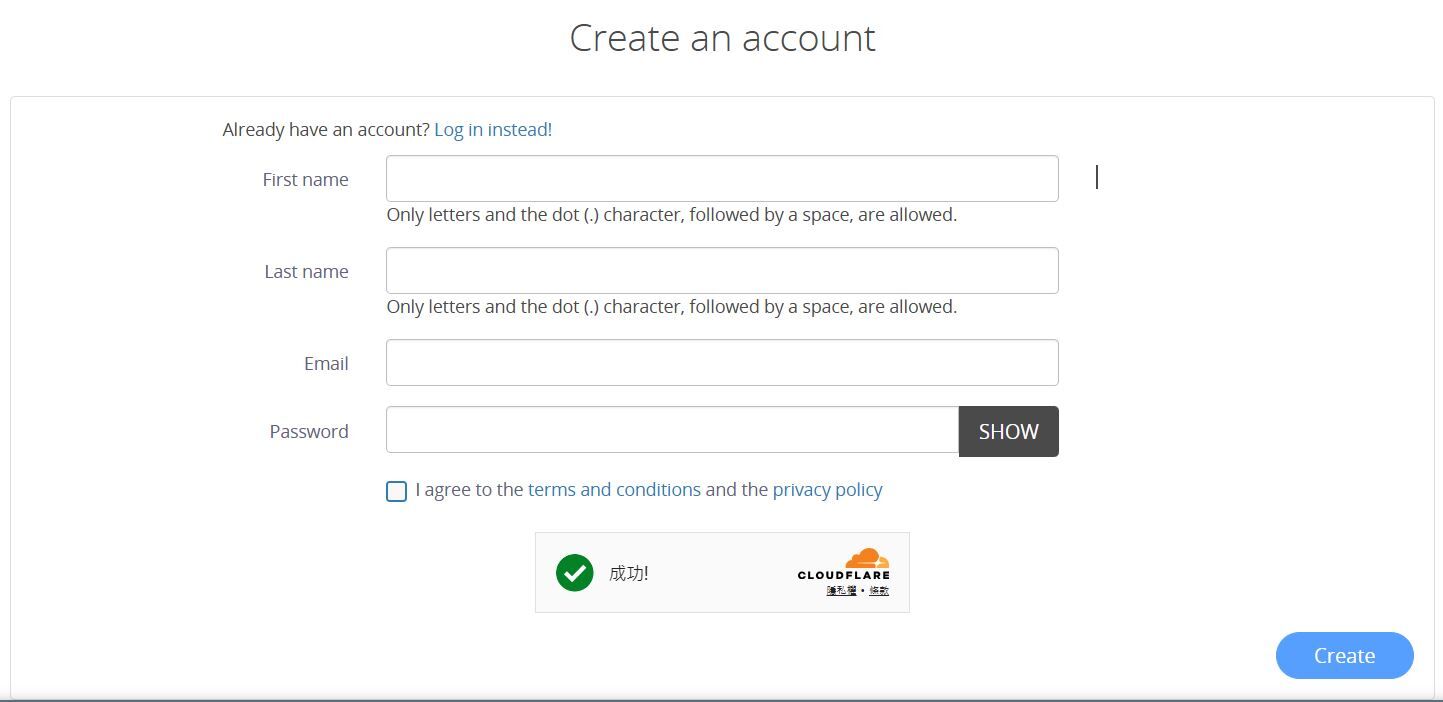Click the SHOW password button

[1008, 431]
